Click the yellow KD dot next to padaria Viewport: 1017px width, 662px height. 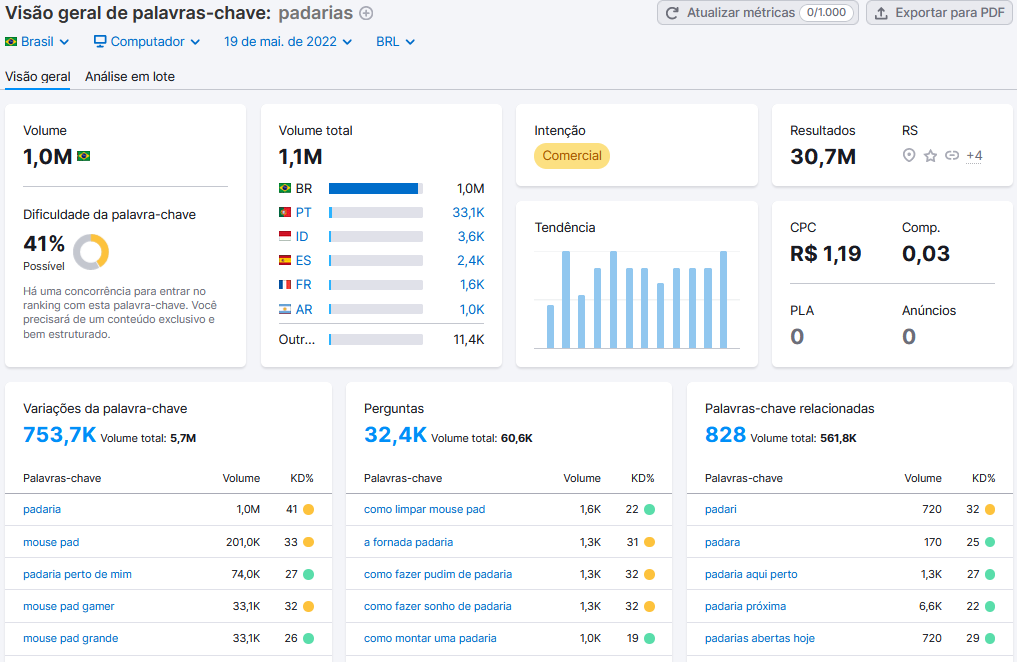pos(311,509)
